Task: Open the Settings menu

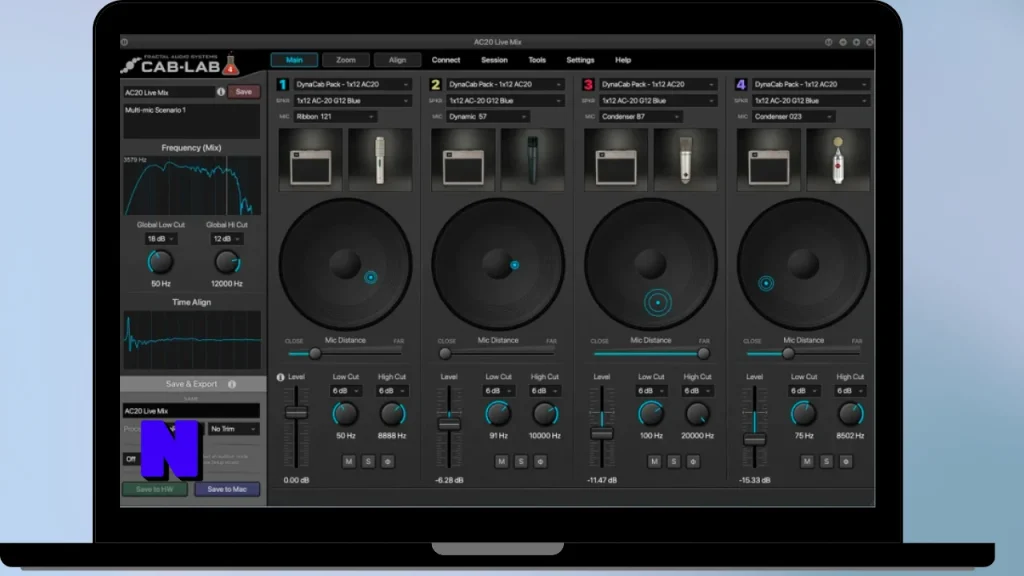Action: [581, 60]
